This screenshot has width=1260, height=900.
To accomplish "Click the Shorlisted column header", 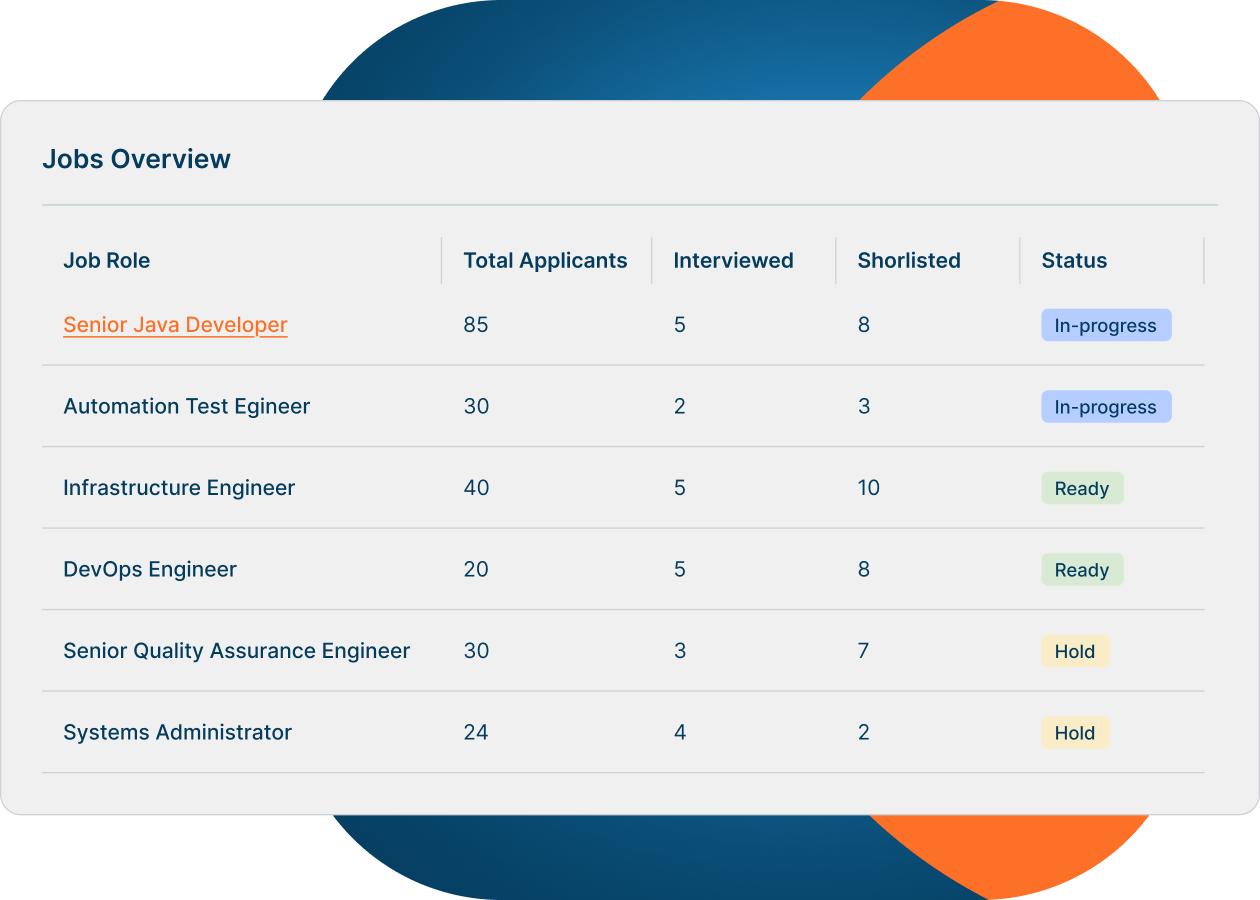I will pyautogui.click(x=909, y=261).
